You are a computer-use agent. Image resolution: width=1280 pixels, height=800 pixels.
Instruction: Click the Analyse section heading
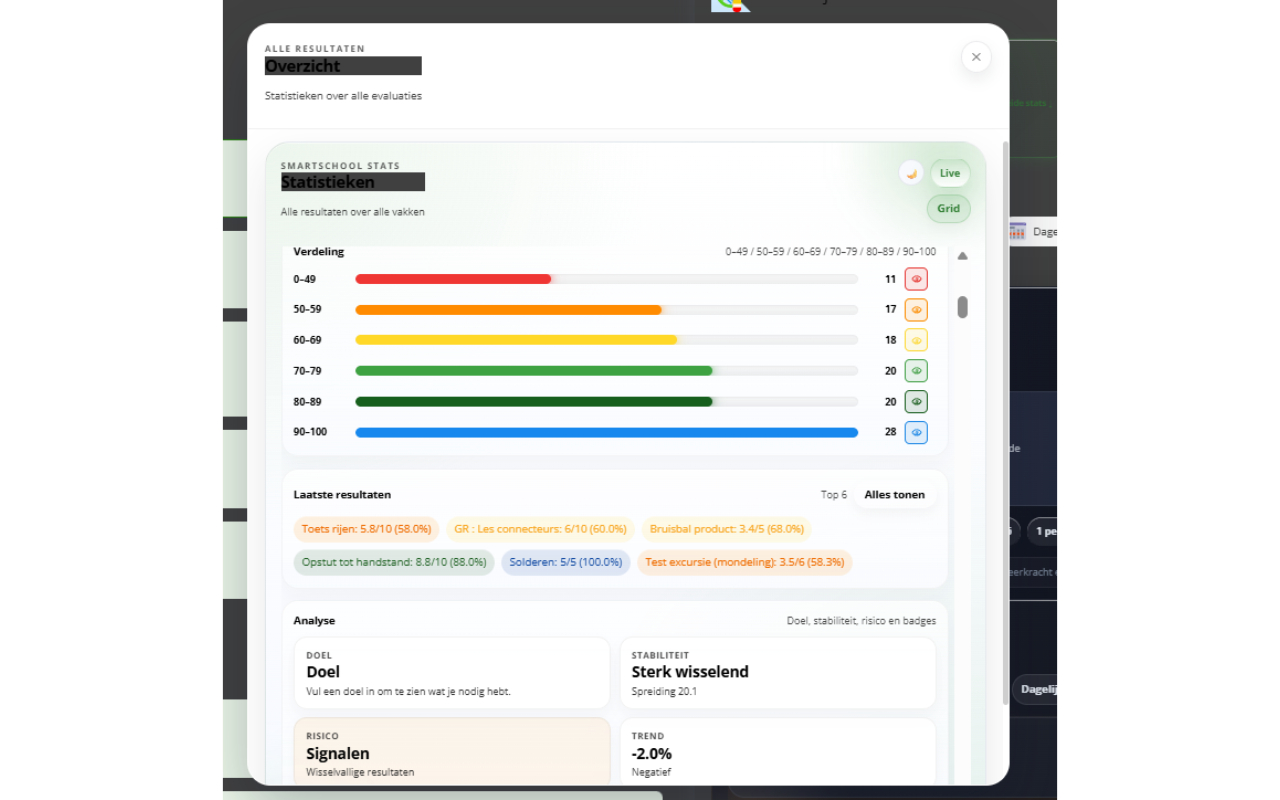[x=314, y=621]
